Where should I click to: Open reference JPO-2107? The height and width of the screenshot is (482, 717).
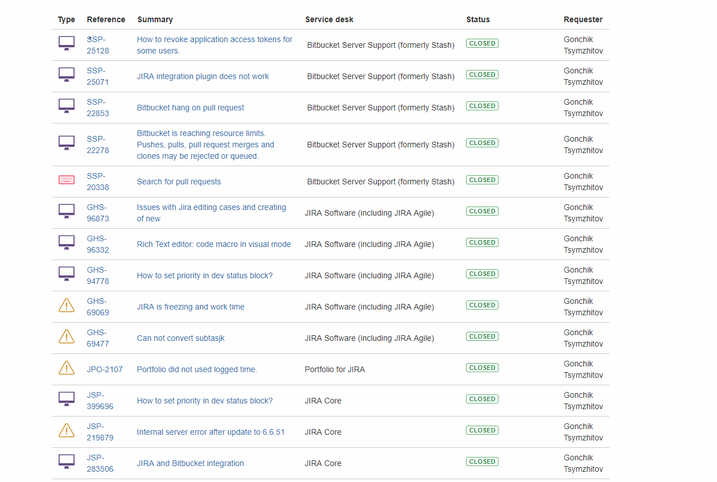pyautogui.click(x=105, y=369)
